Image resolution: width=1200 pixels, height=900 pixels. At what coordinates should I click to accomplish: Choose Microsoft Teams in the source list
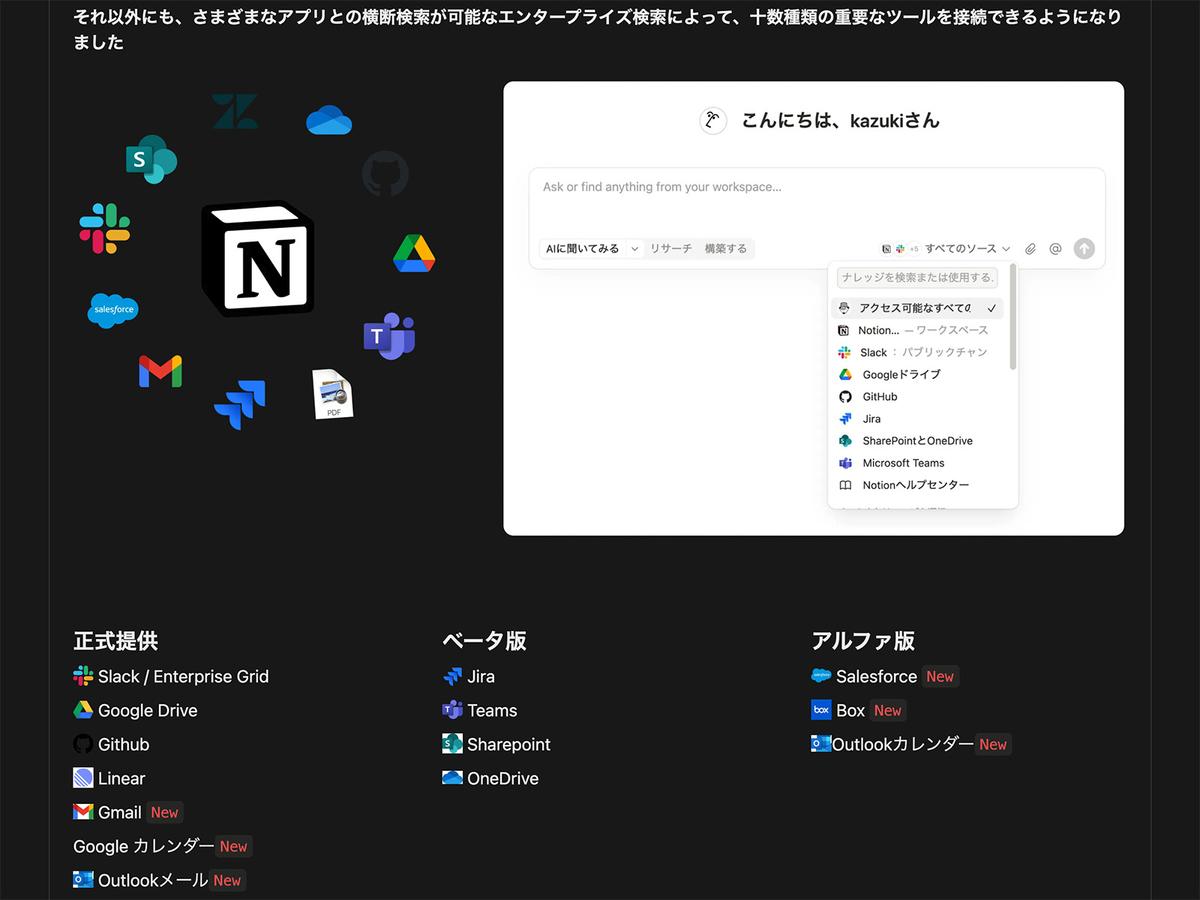pos(917,463)
